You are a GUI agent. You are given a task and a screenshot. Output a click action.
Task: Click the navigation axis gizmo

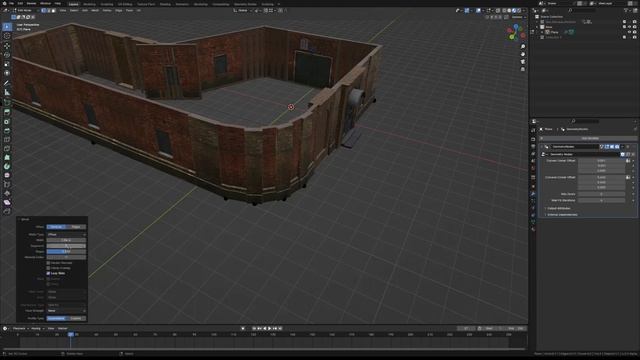pos(516,33)
